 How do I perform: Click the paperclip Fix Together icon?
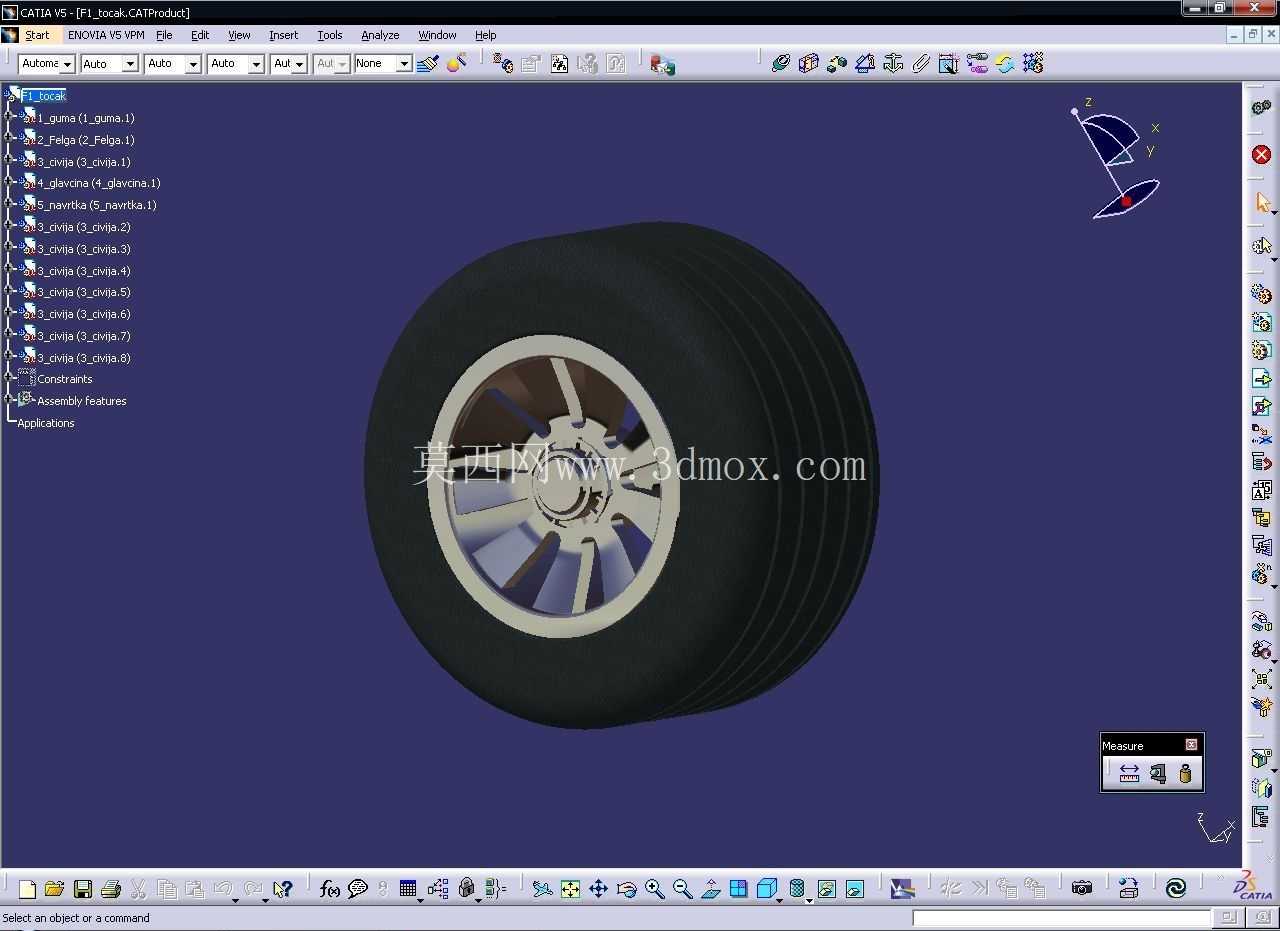921,64
